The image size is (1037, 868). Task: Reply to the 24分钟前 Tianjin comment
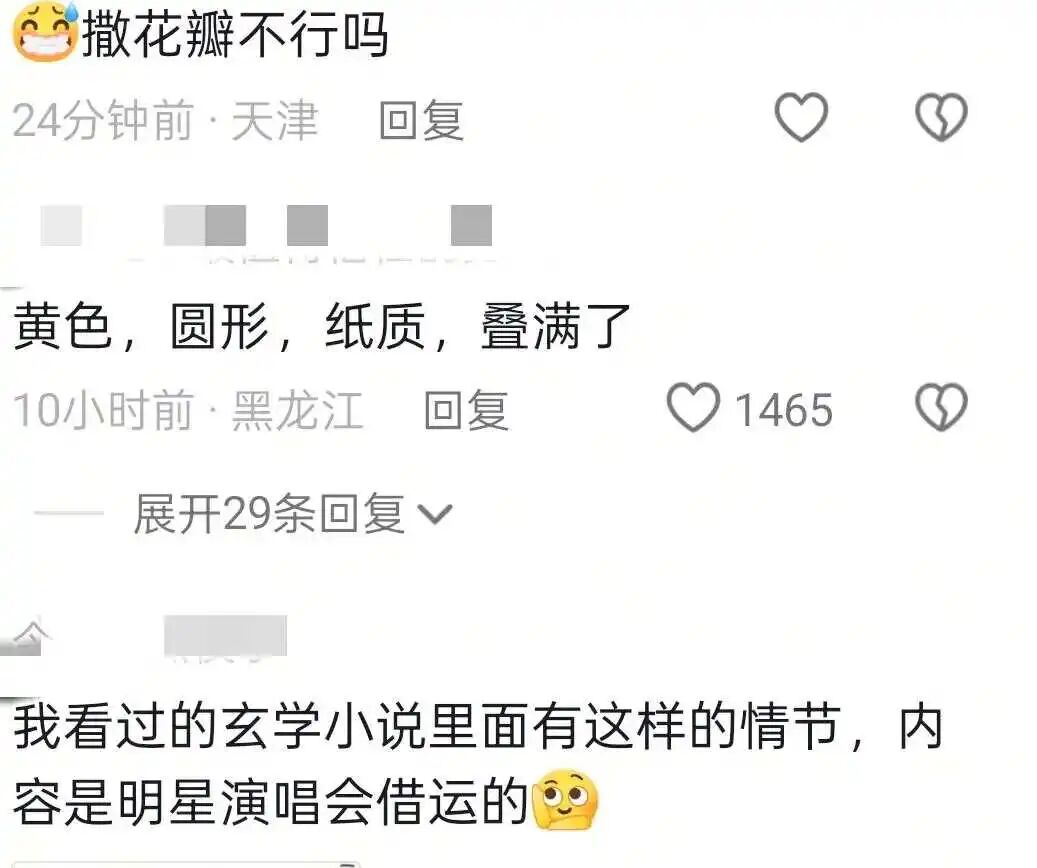421,120
